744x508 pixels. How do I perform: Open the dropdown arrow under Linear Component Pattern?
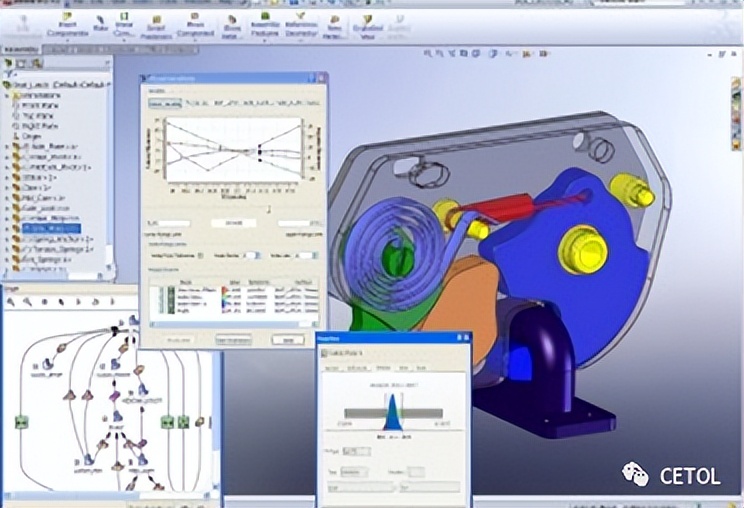123,41
